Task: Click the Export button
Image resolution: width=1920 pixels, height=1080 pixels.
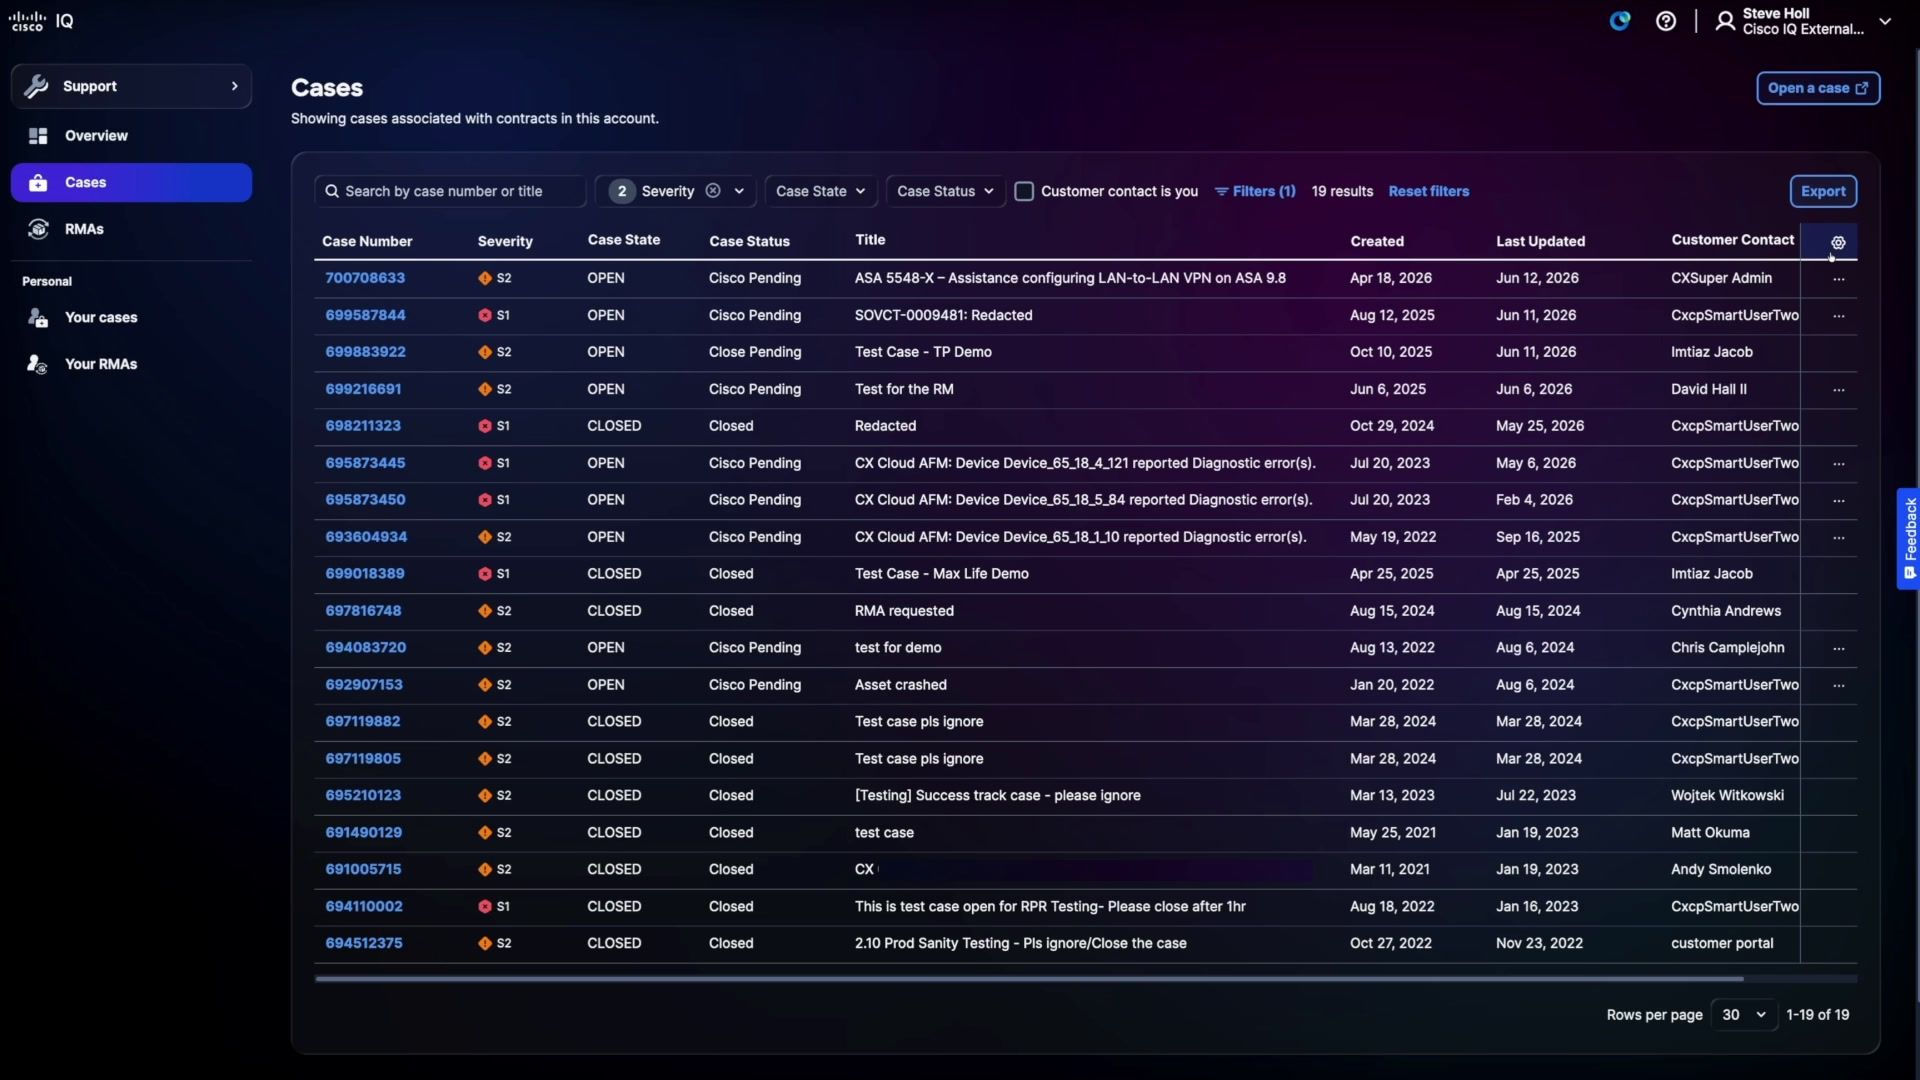Action: coord(1823,191)
